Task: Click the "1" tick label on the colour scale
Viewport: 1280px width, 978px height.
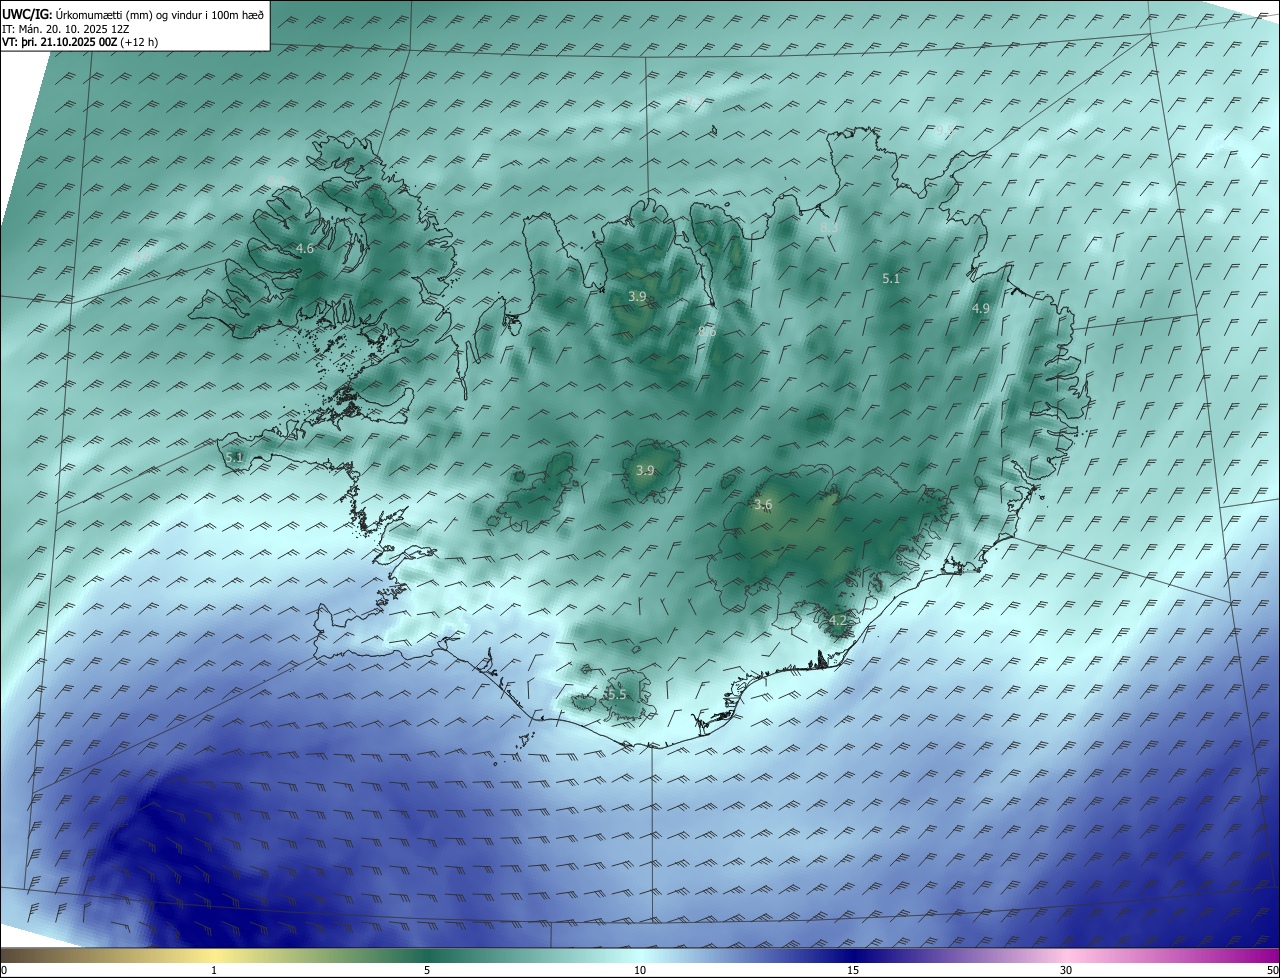Action: [214, 970]
